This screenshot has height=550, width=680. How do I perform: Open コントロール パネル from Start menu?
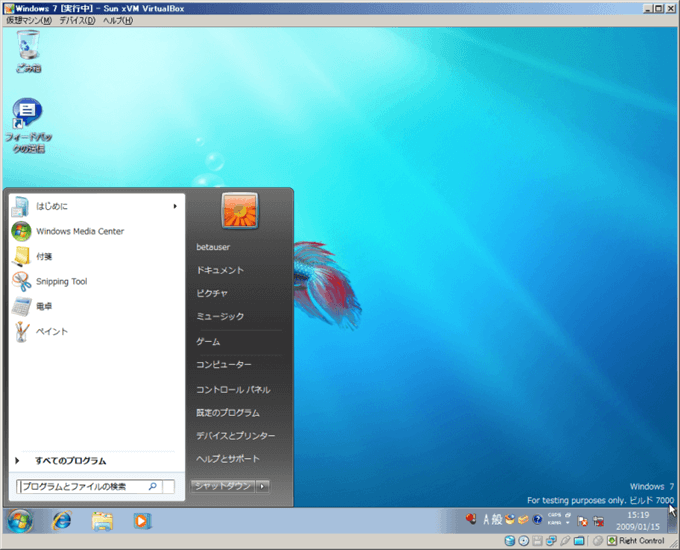[233, 389]
